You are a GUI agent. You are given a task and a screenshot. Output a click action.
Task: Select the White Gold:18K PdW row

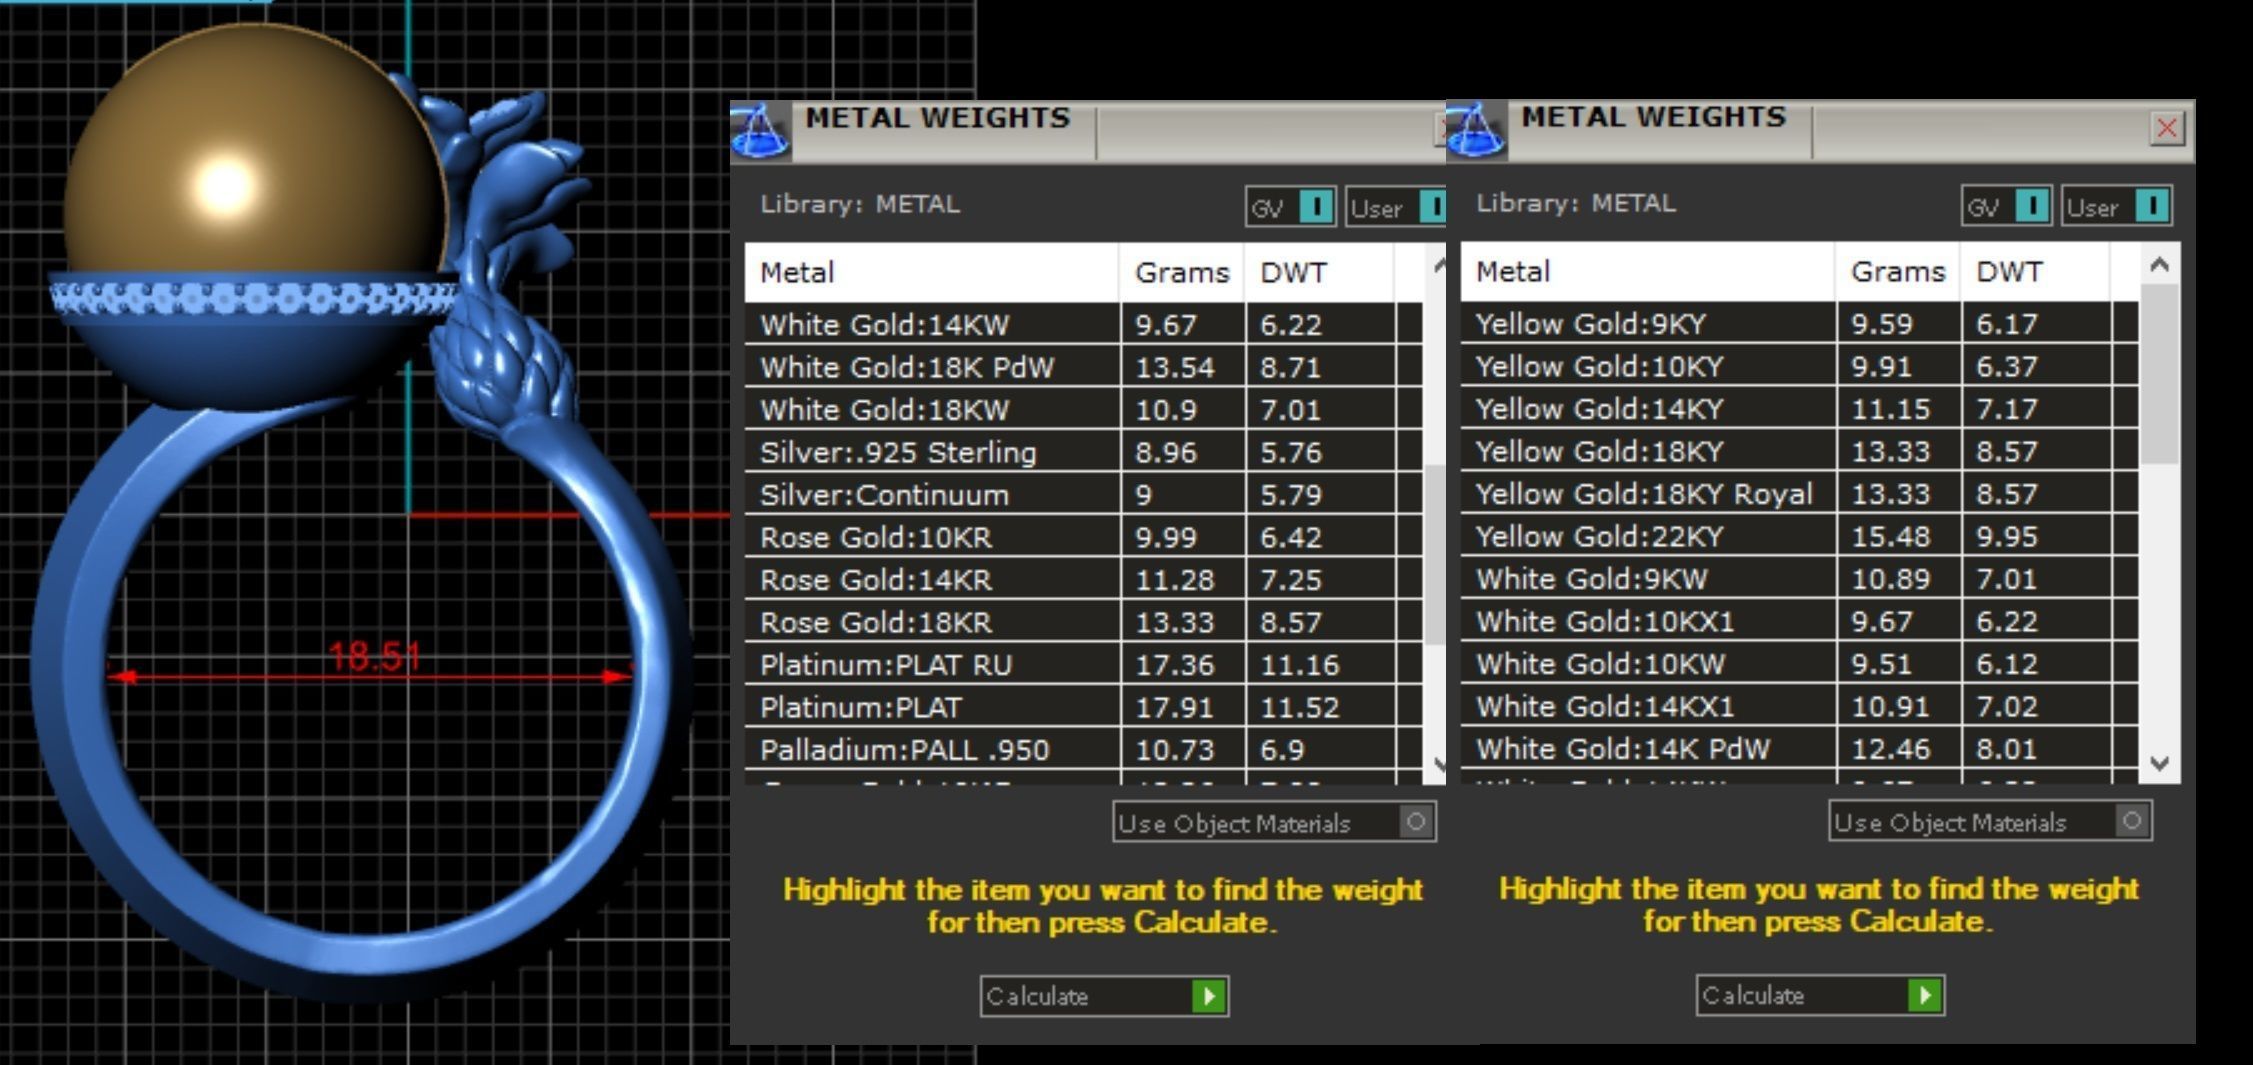coord(1084,367)
